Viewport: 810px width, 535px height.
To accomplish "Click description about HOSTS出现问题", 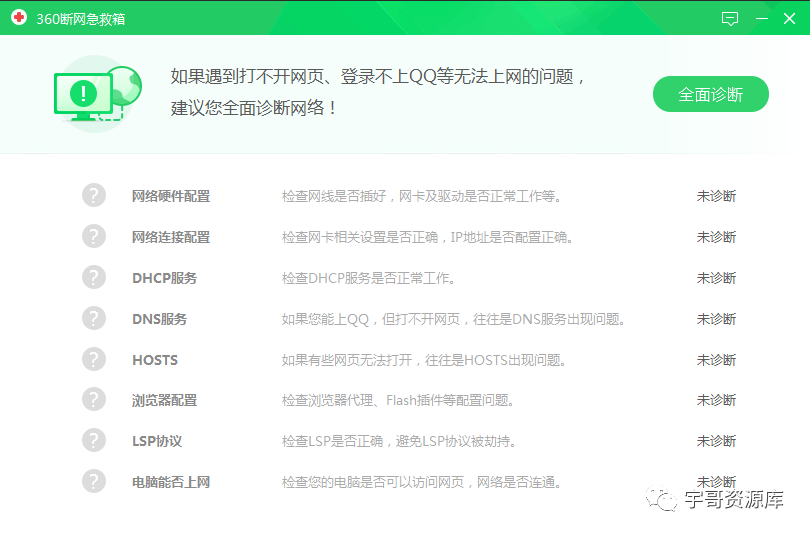I will 424,359.
